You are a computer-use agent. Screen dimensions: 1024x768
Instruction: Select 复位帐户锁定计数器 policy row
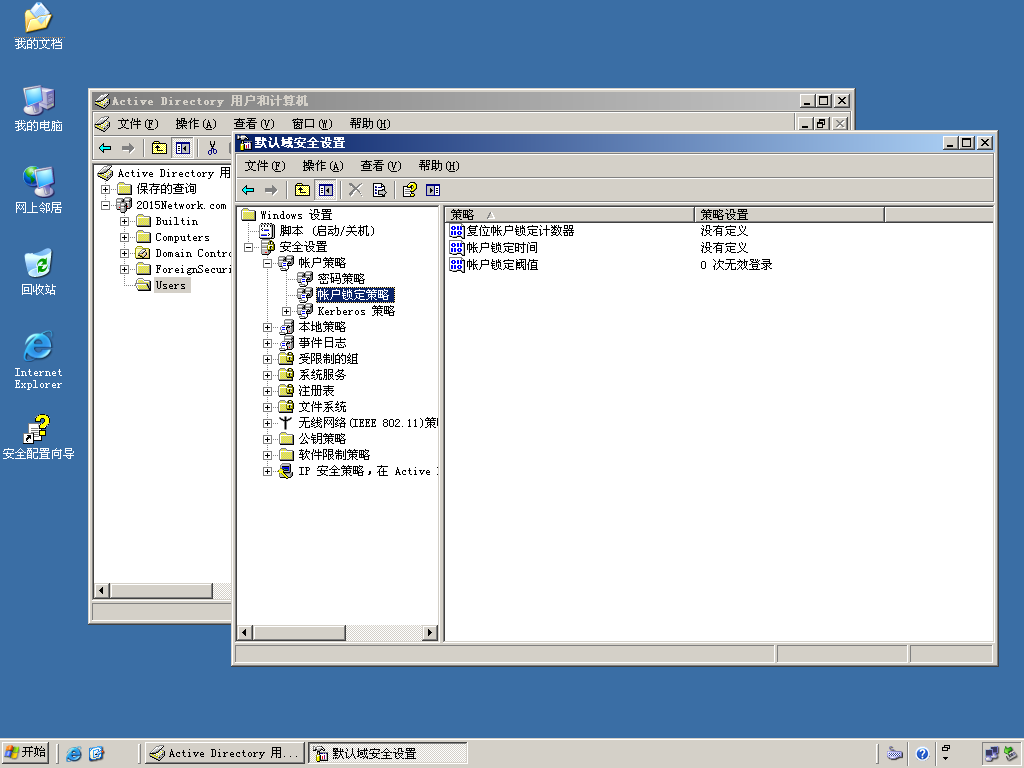coord(512,231)
